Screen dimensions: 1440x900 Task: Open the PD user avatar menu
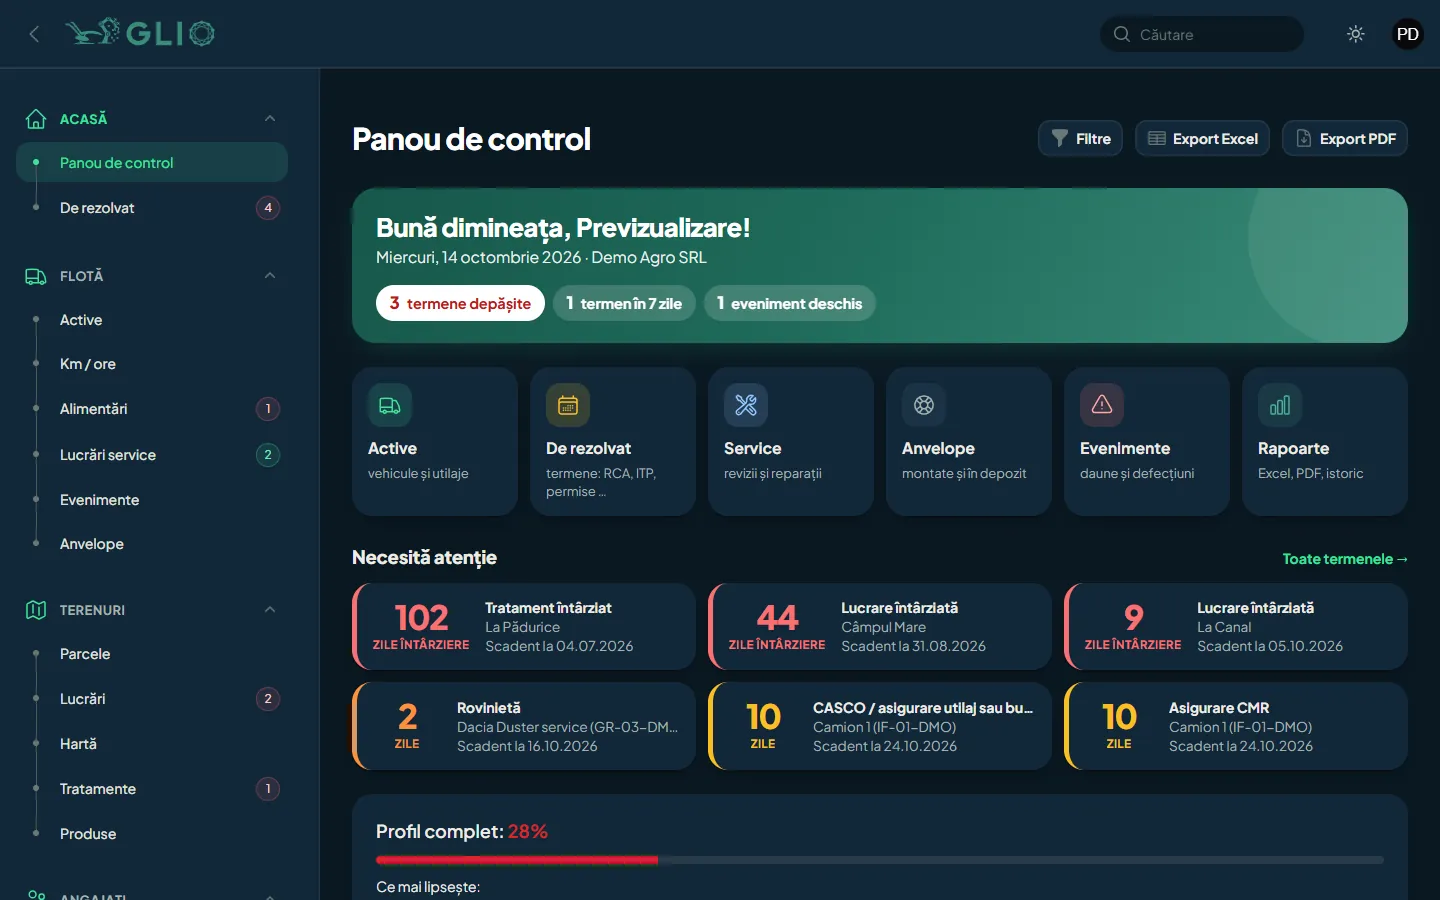click(x=1407, y=34)
